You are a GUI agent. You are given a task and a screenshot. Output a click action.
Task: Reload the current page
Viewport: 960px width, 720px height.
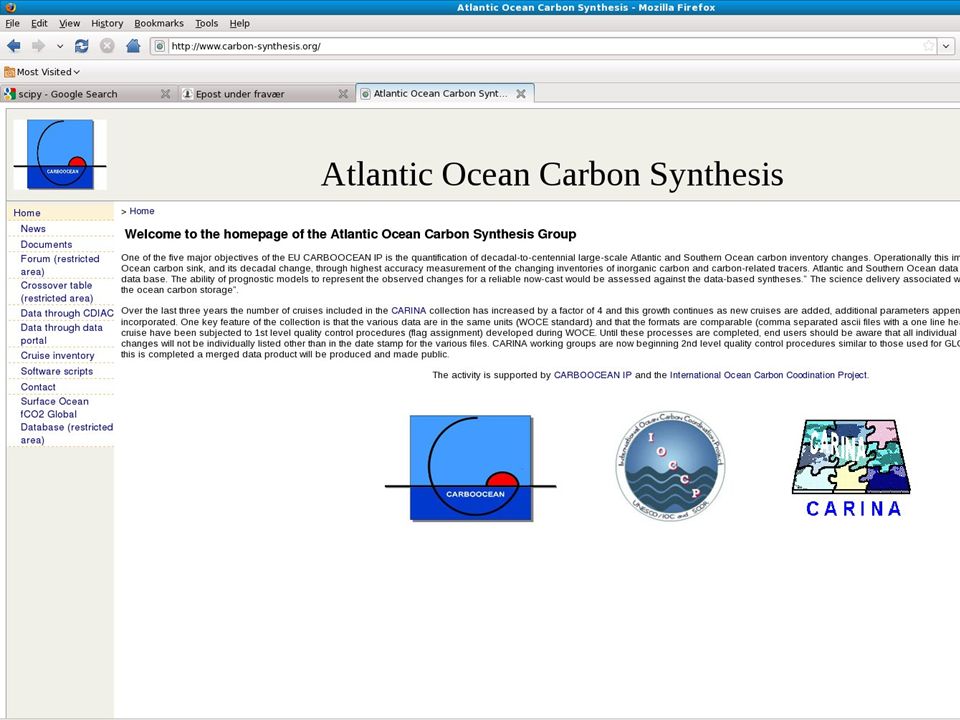(81, 46)
